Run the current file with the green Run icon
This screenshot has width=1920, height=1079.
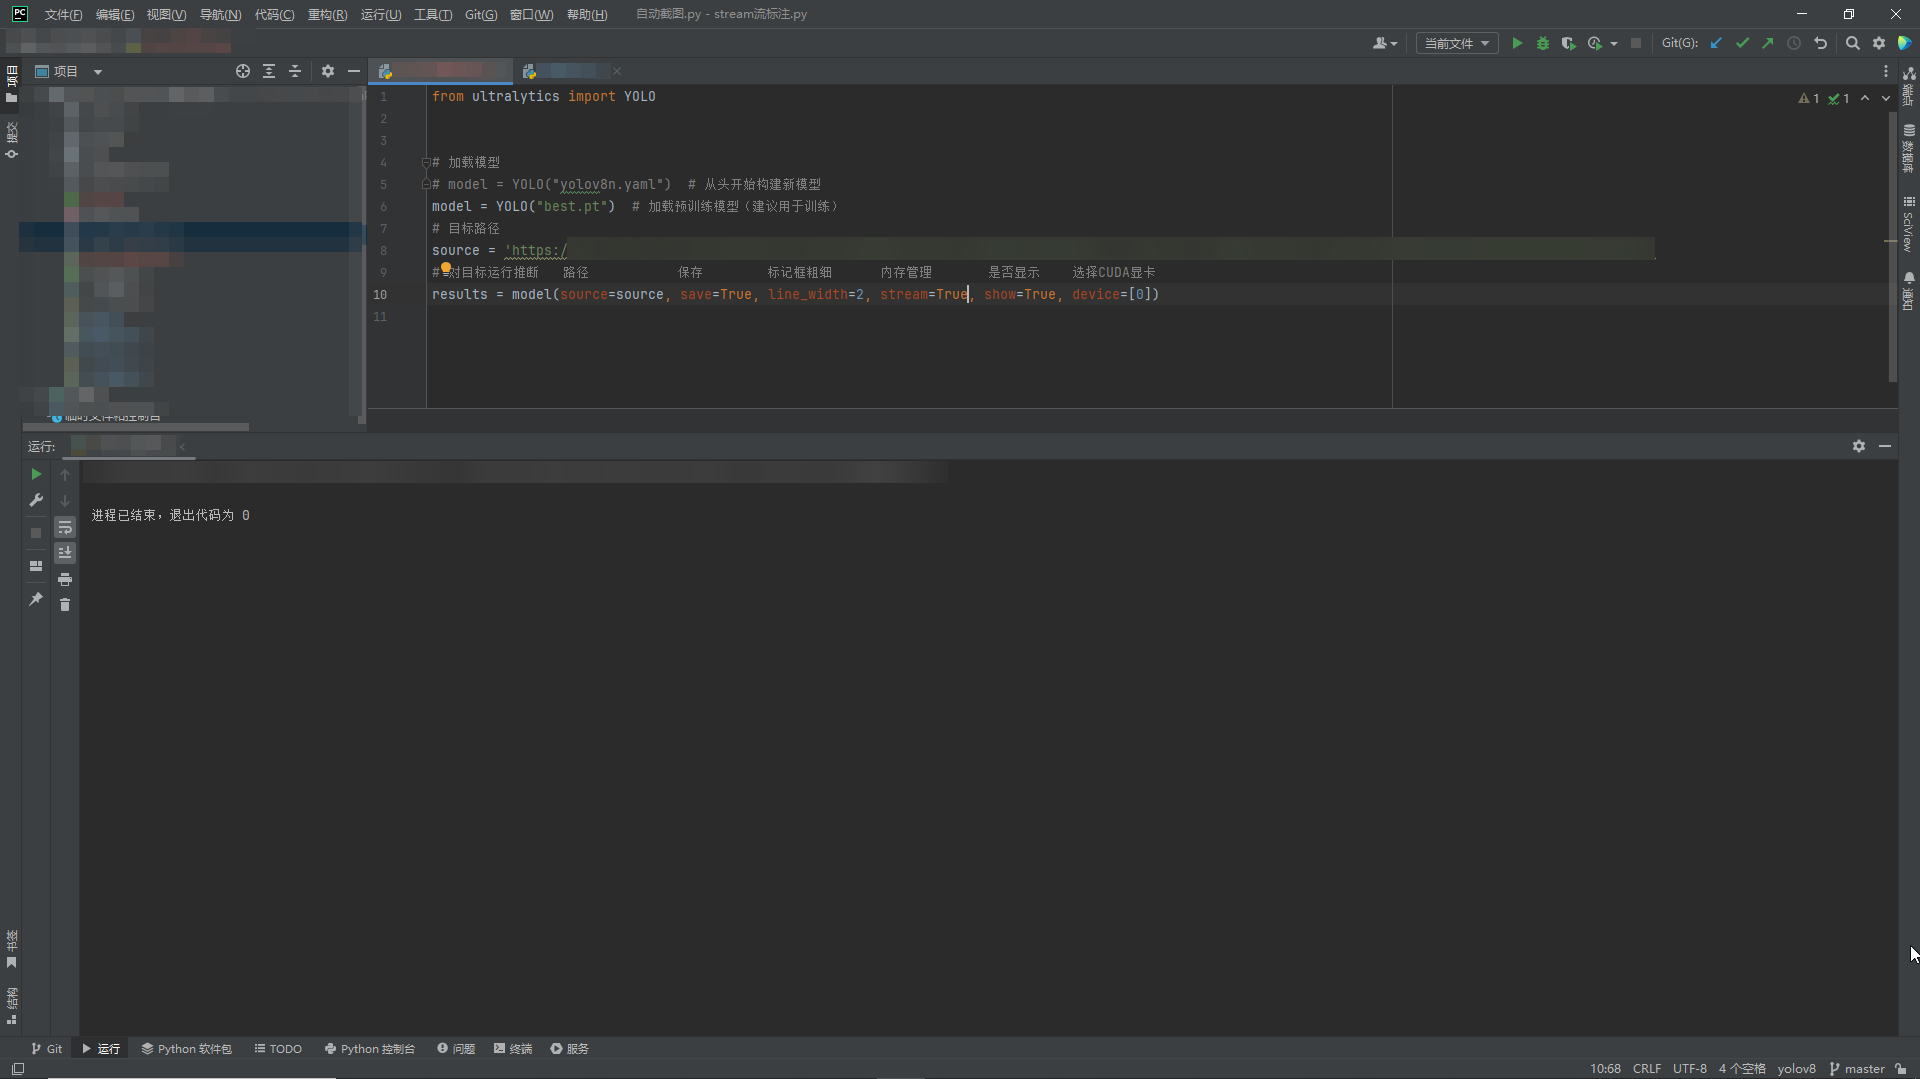[1518, 43]
